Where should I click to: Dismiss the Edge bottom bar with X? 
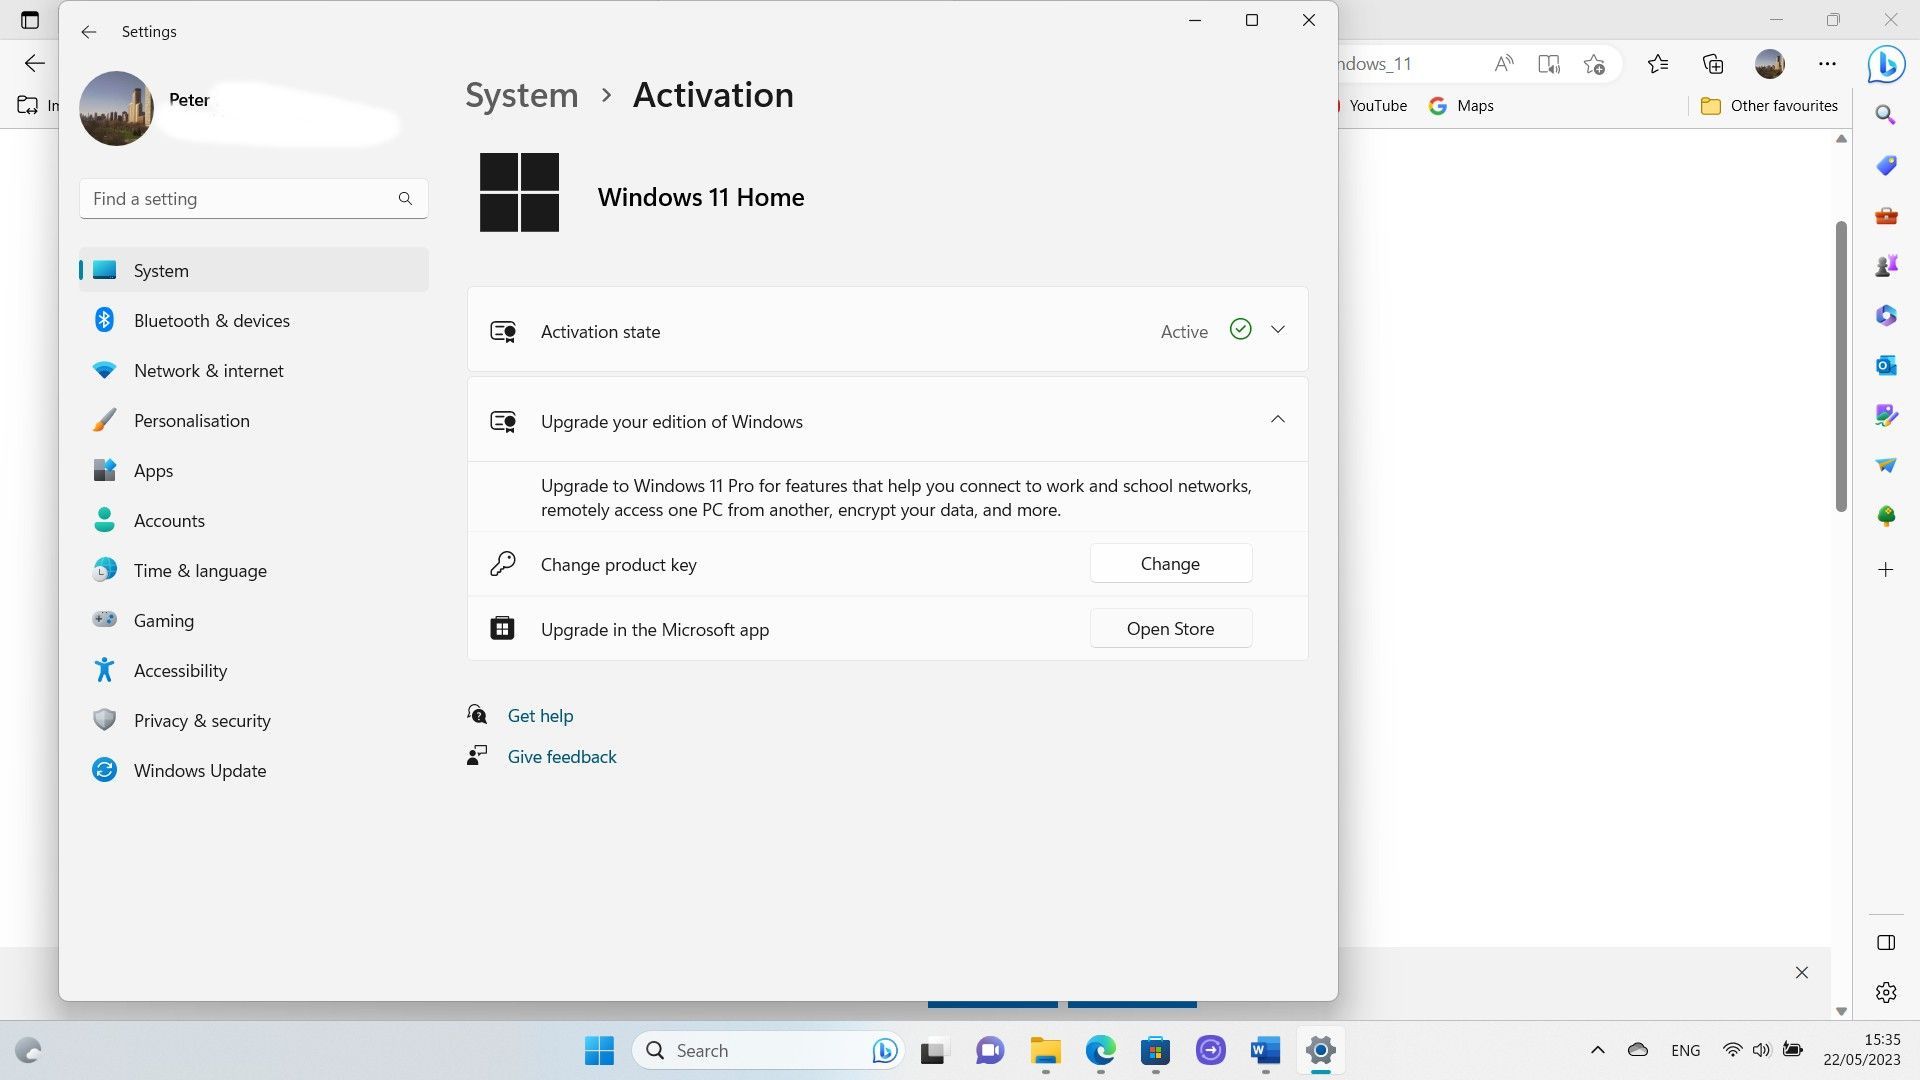coord(1801,973)
